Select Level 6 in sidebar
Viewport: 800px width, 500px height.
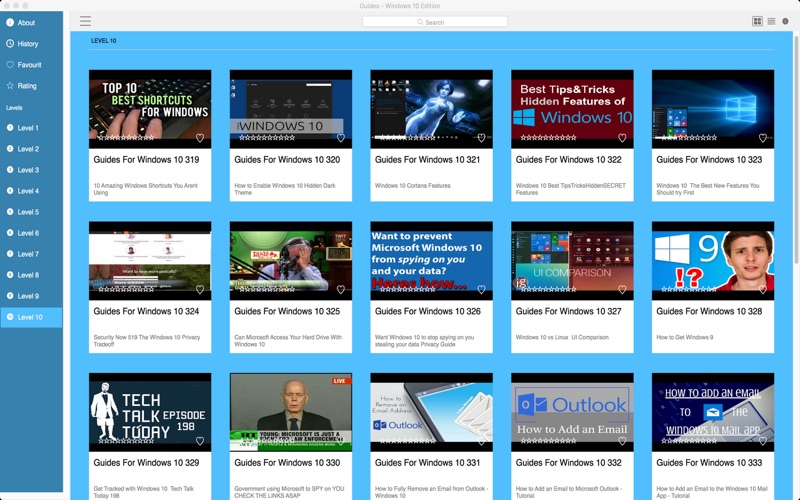(31, 233)
